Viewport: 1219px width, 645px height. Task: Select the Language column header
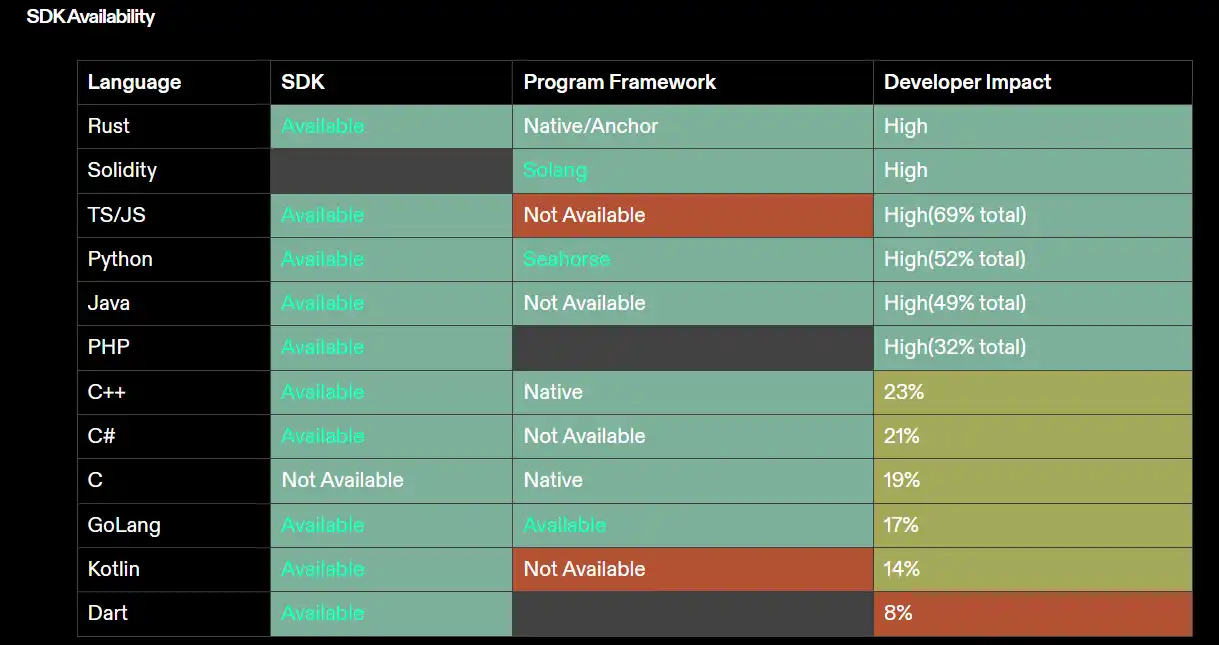[x=134, y=82]
